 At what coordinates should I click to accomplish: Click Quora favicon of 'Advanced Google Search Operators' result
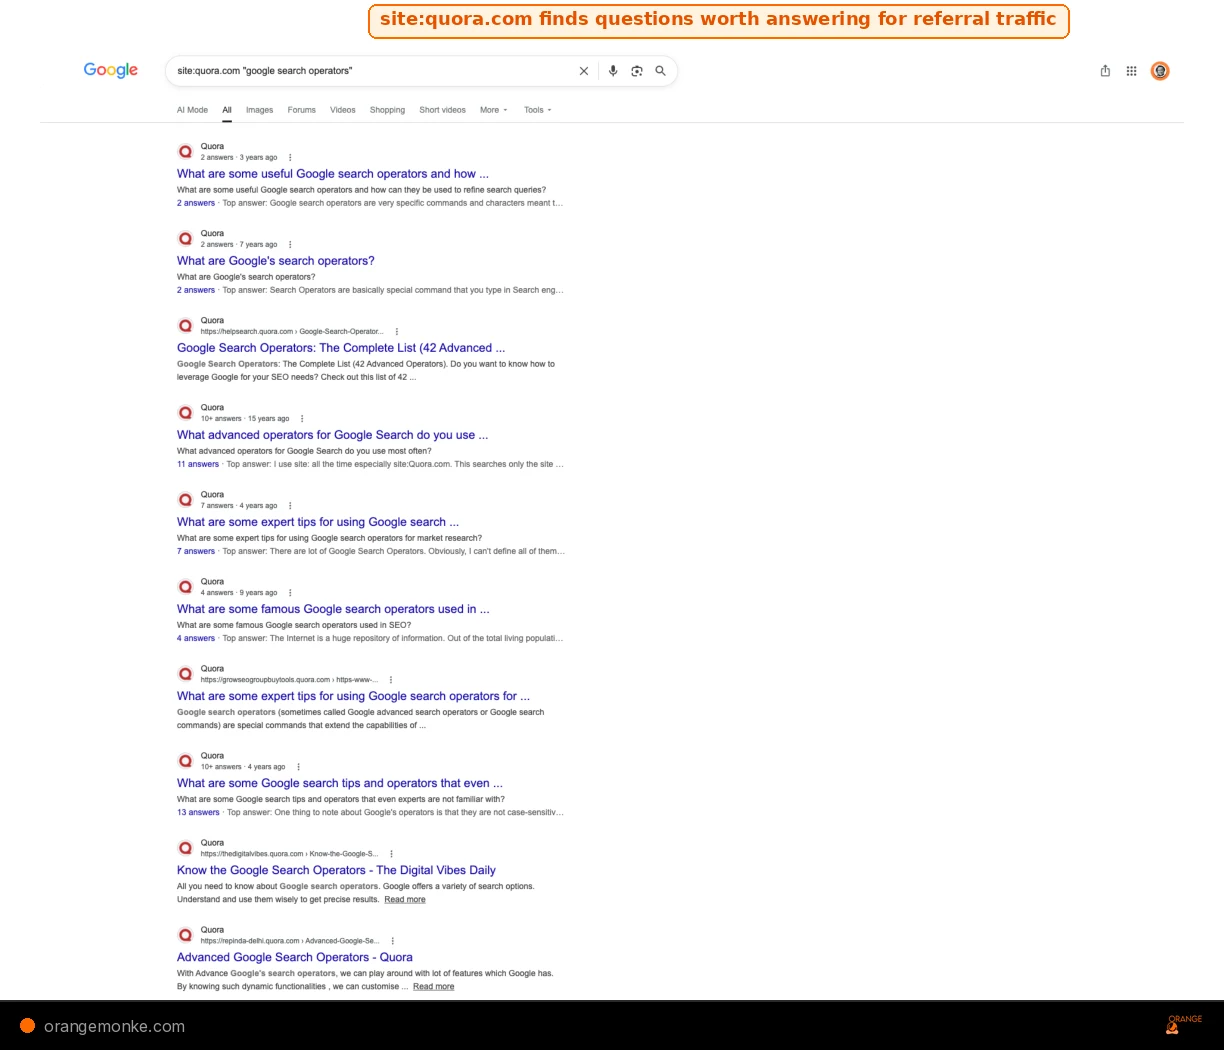click(185, 934)
